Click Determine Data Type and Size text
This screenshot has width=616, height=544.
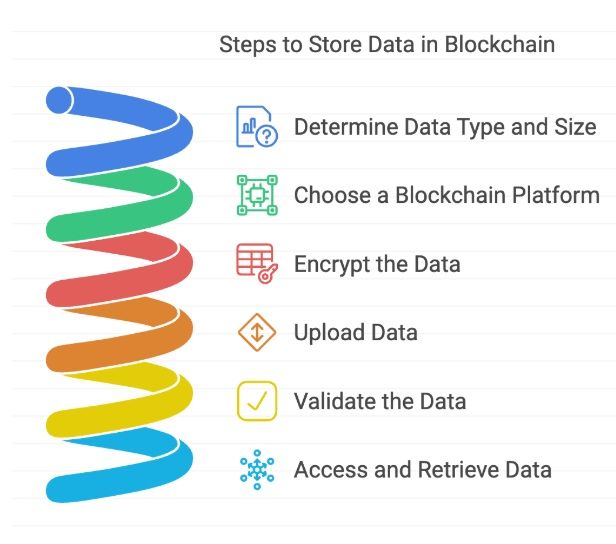[x=445, y=127]
